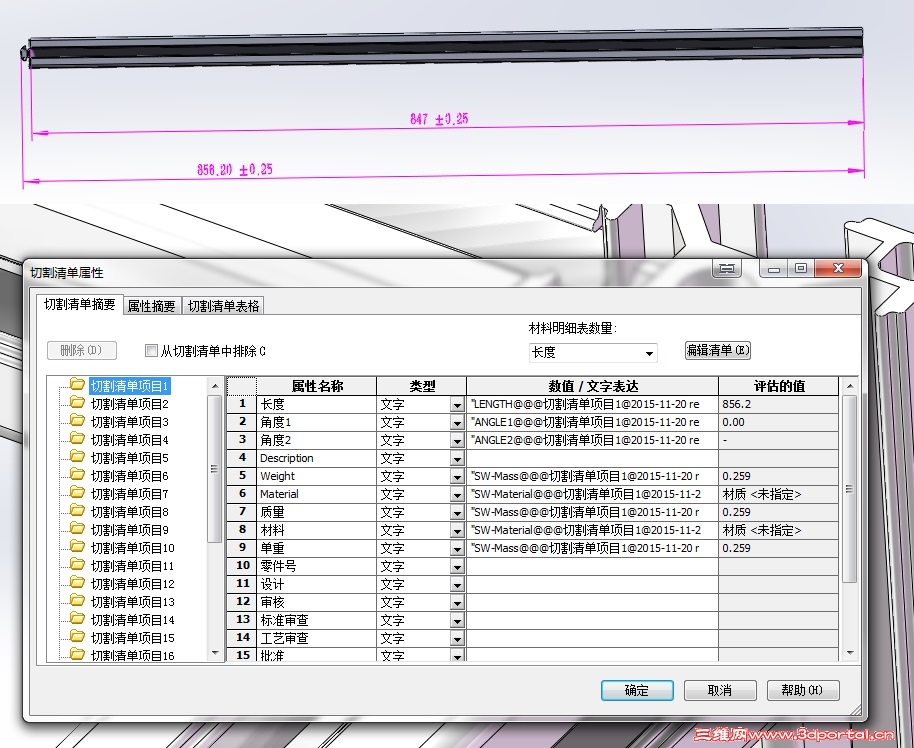Open help via 帮助(H) button

point(803,690)
